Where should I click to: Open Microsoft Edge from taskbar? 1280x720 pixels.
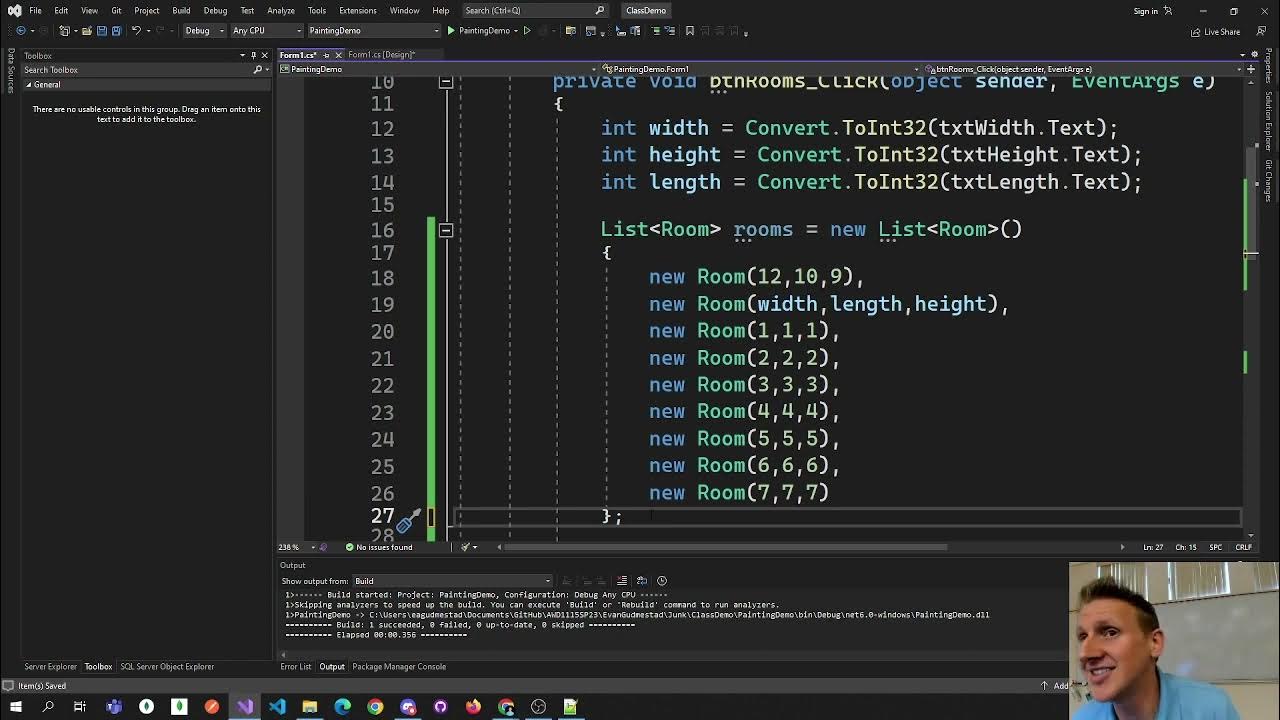(343, 707)
